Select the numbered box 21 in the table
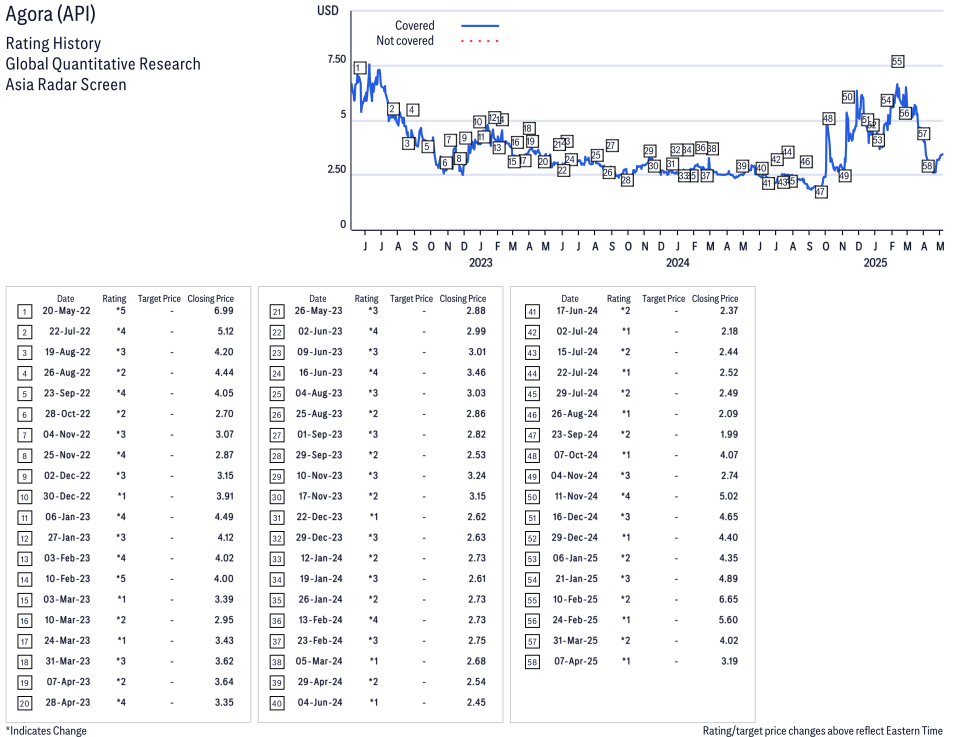 click(277, 312)
